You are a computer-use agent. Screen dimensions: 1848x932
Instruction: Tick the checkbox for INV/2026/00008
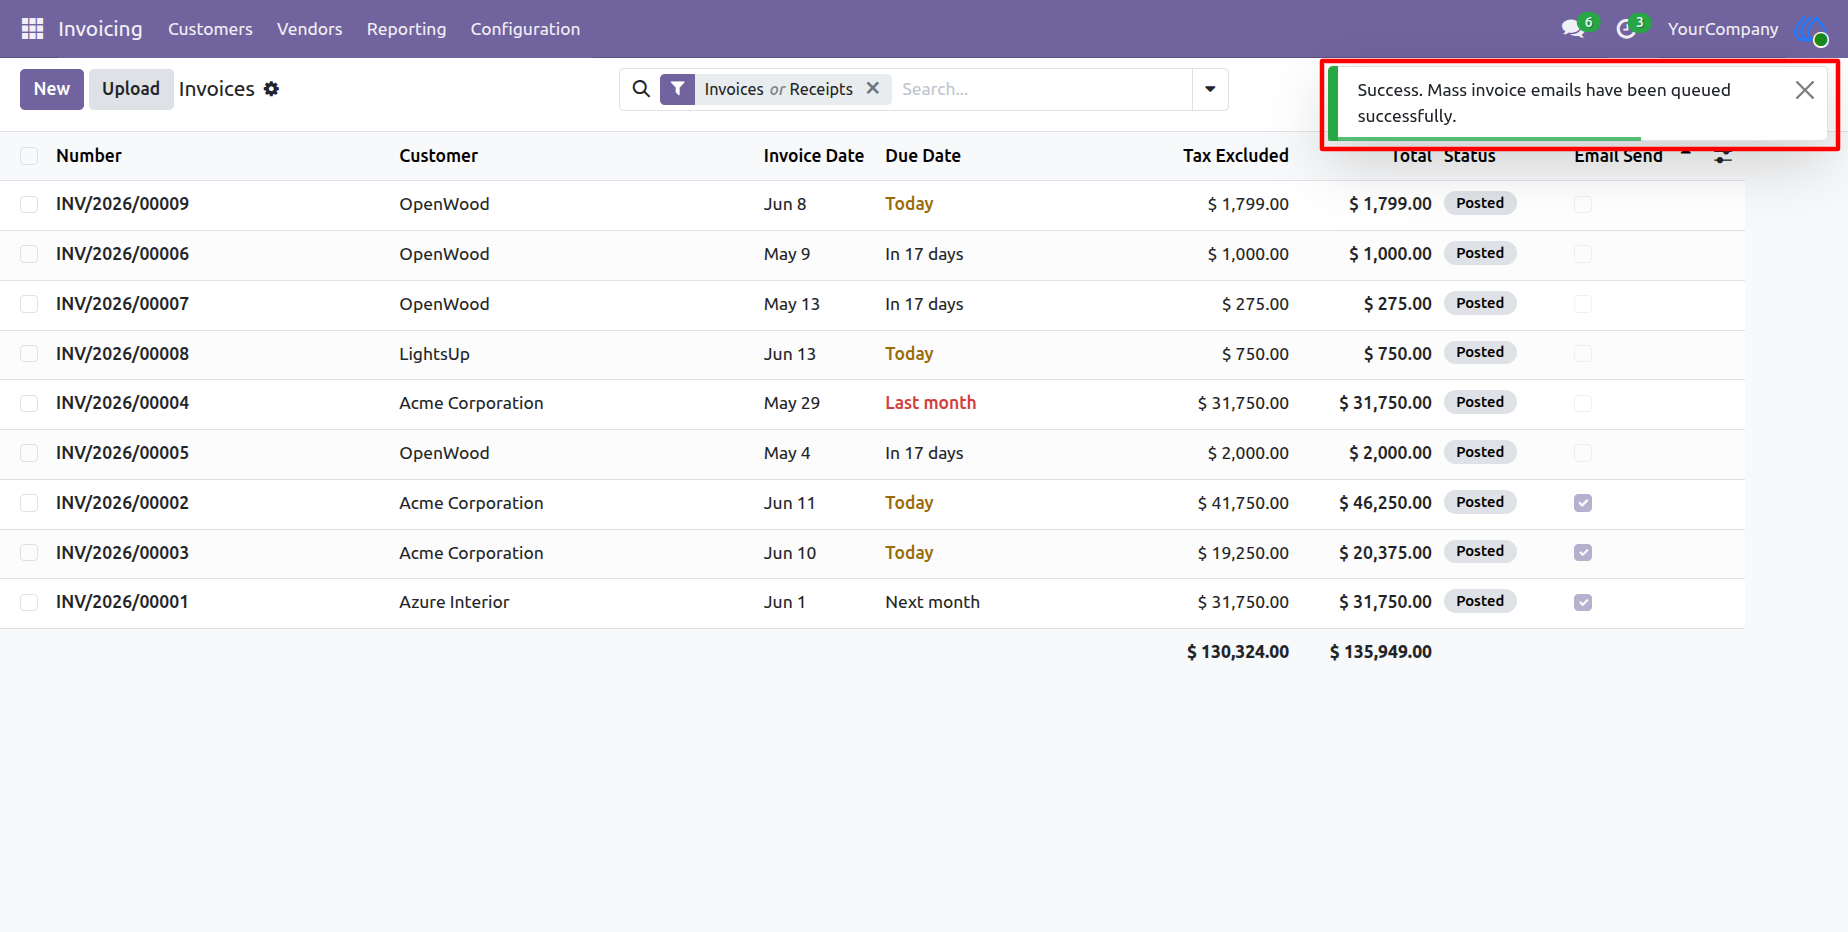(29, 354)
